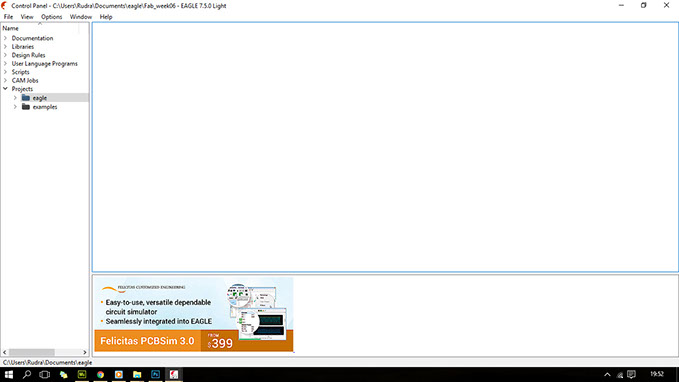
Task: Select Design Rules in the tree
Action: [28, 55]
